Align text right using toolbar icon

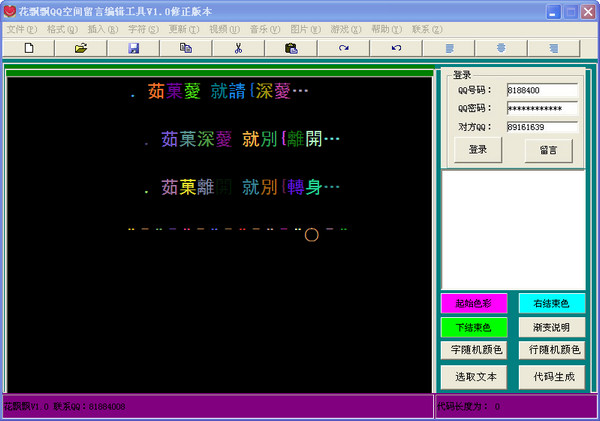[x=554, y=48]
